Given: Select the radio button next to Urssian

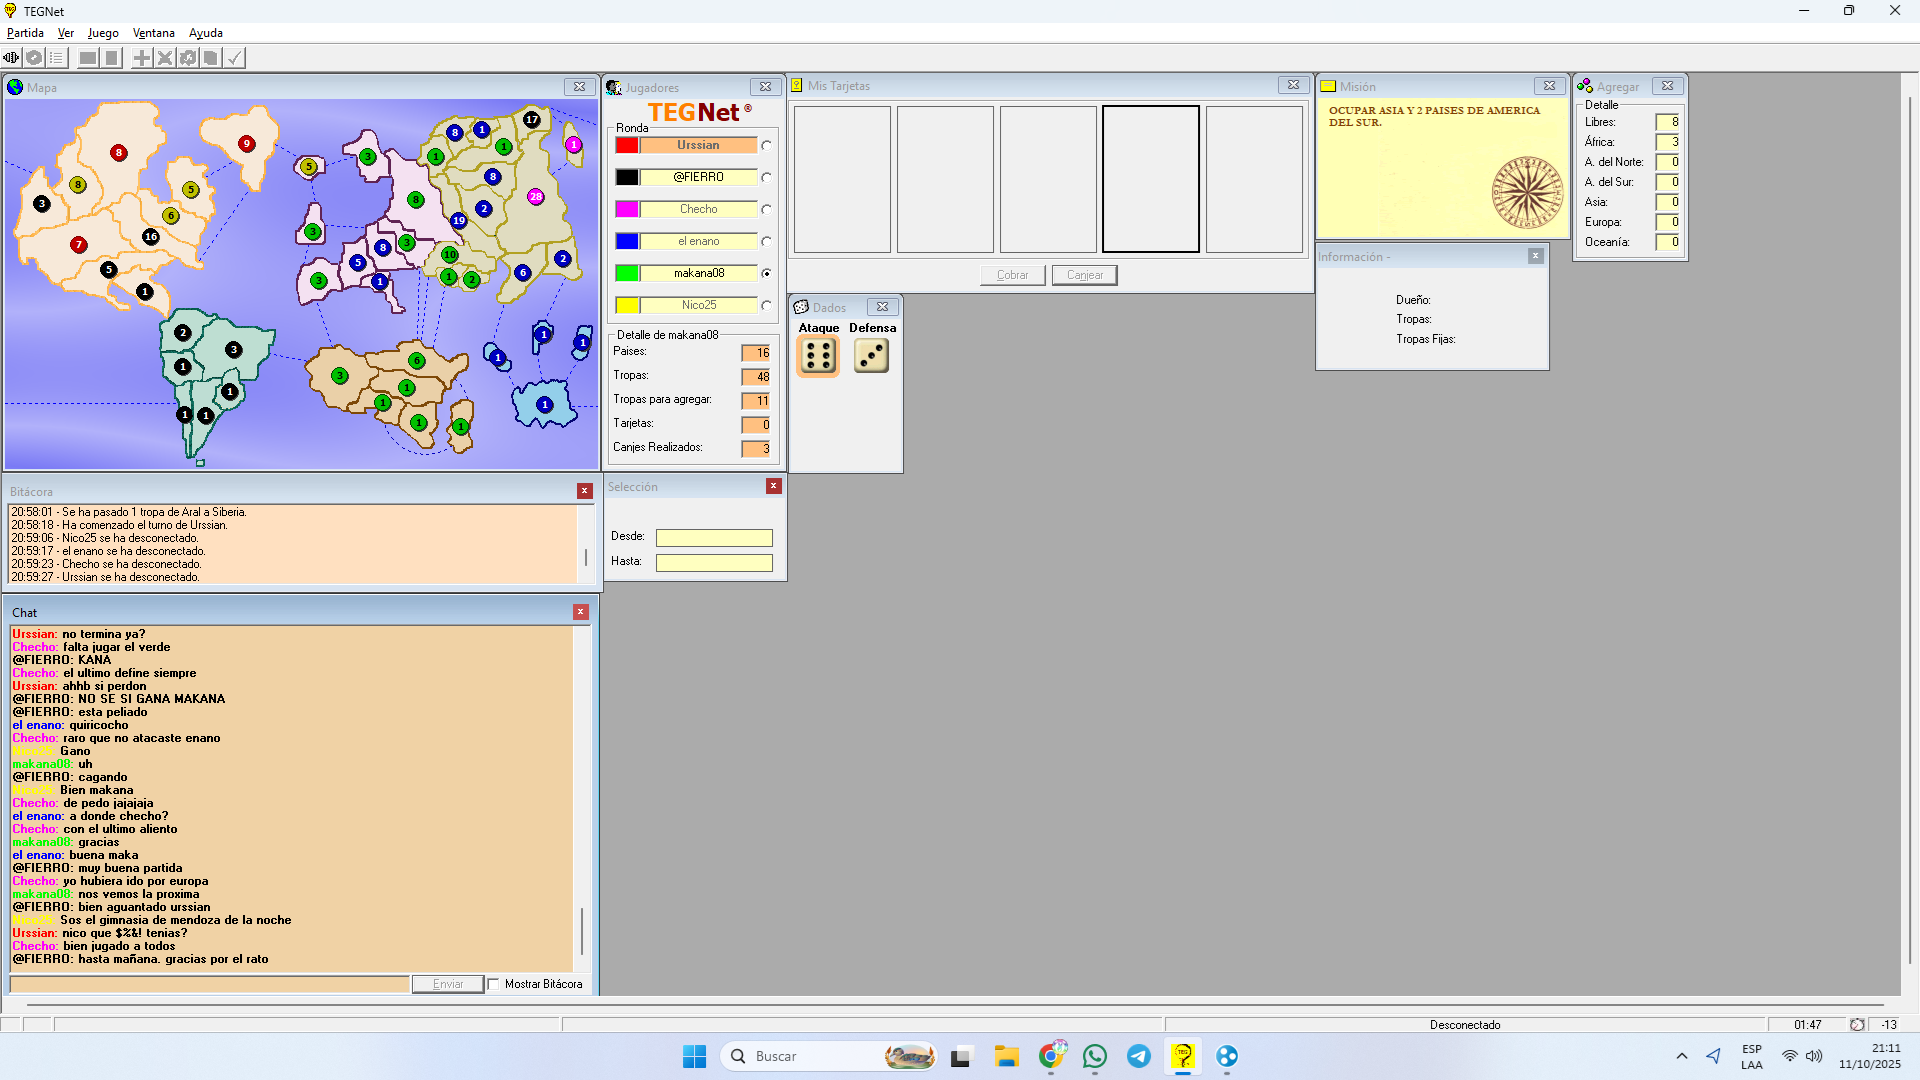Looking at the screenshot, I should [766, 146].
